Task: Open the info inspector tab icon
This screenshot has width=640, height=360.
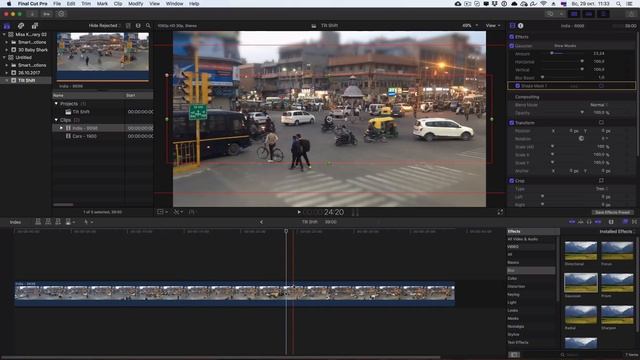Action: (520, 26)
